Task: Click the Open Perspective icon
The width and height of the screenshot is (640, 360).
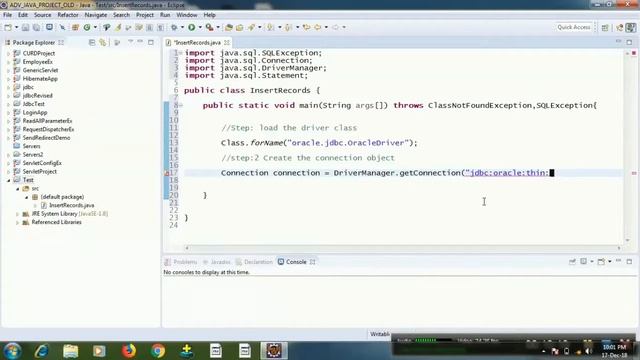Action: tap(605, 27)
